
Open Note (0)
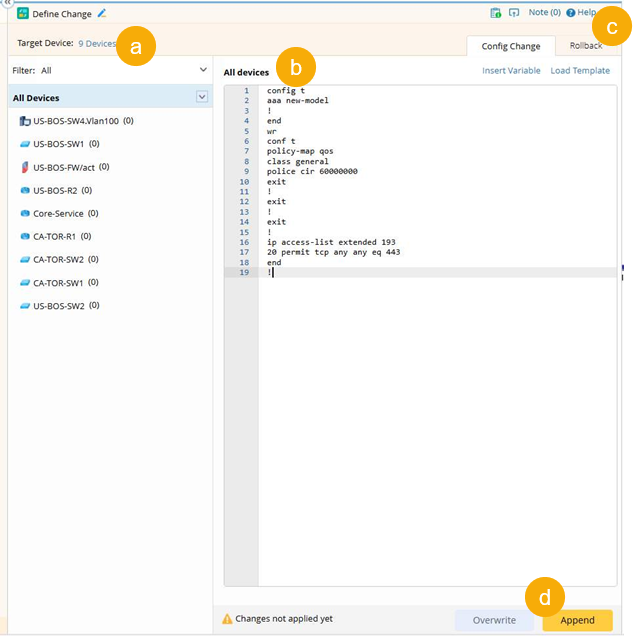pyautogui.click(x=545, y=13)
